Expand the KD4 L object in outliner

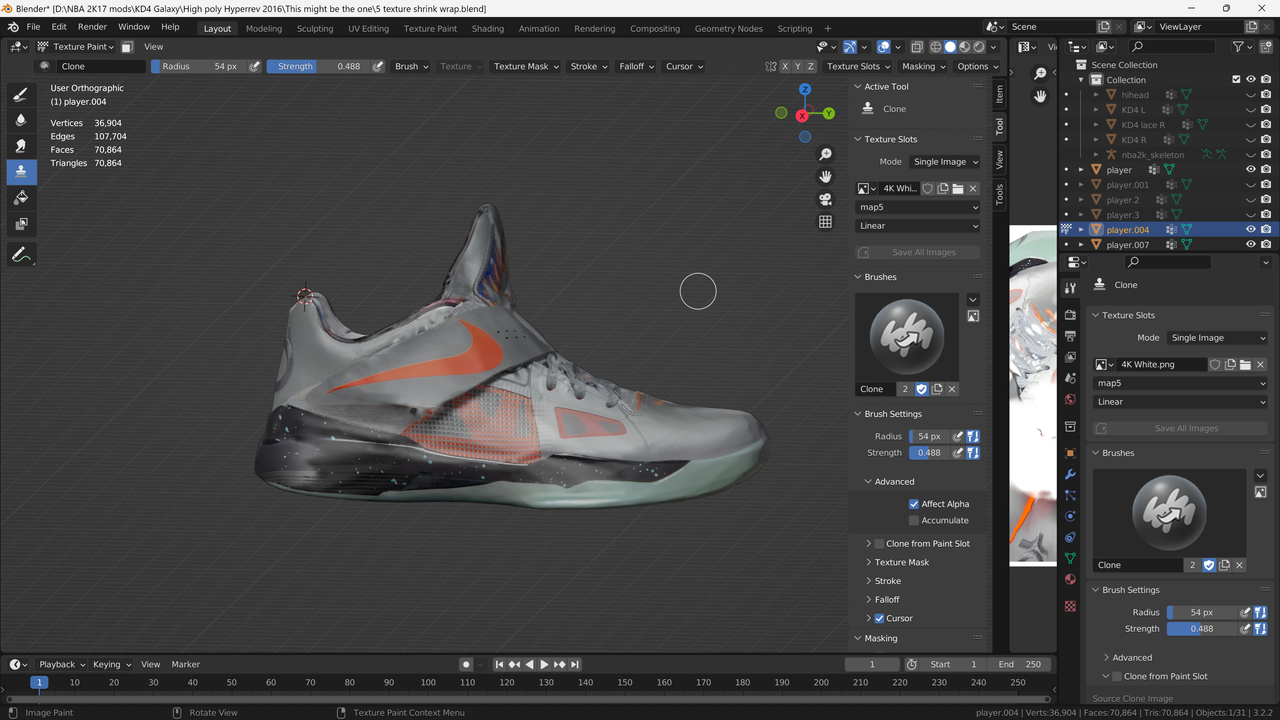pyautogui.click(x=1096, y=110)
